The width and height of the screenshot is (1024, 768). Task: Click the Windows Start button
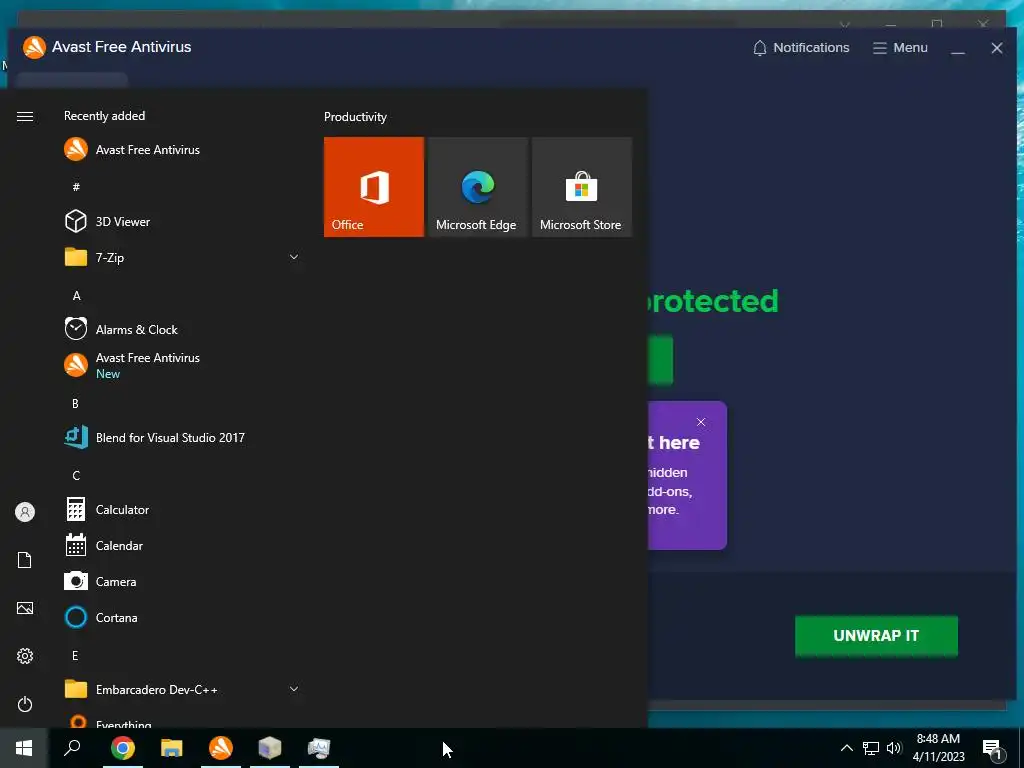click(24, 748)
